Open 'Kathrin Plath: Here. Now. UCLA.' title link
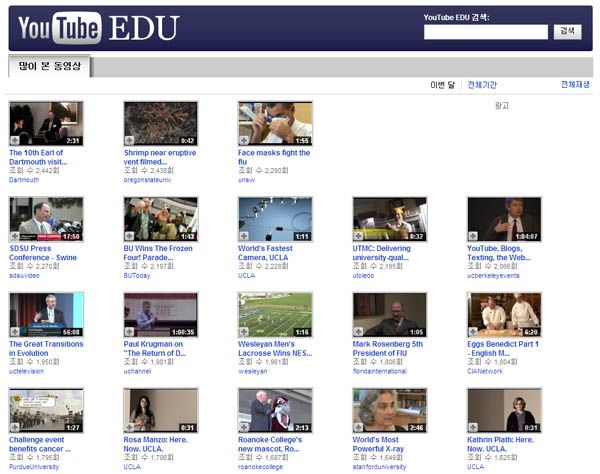This screenshot has width=600, height=474. [x=500, y=444]
